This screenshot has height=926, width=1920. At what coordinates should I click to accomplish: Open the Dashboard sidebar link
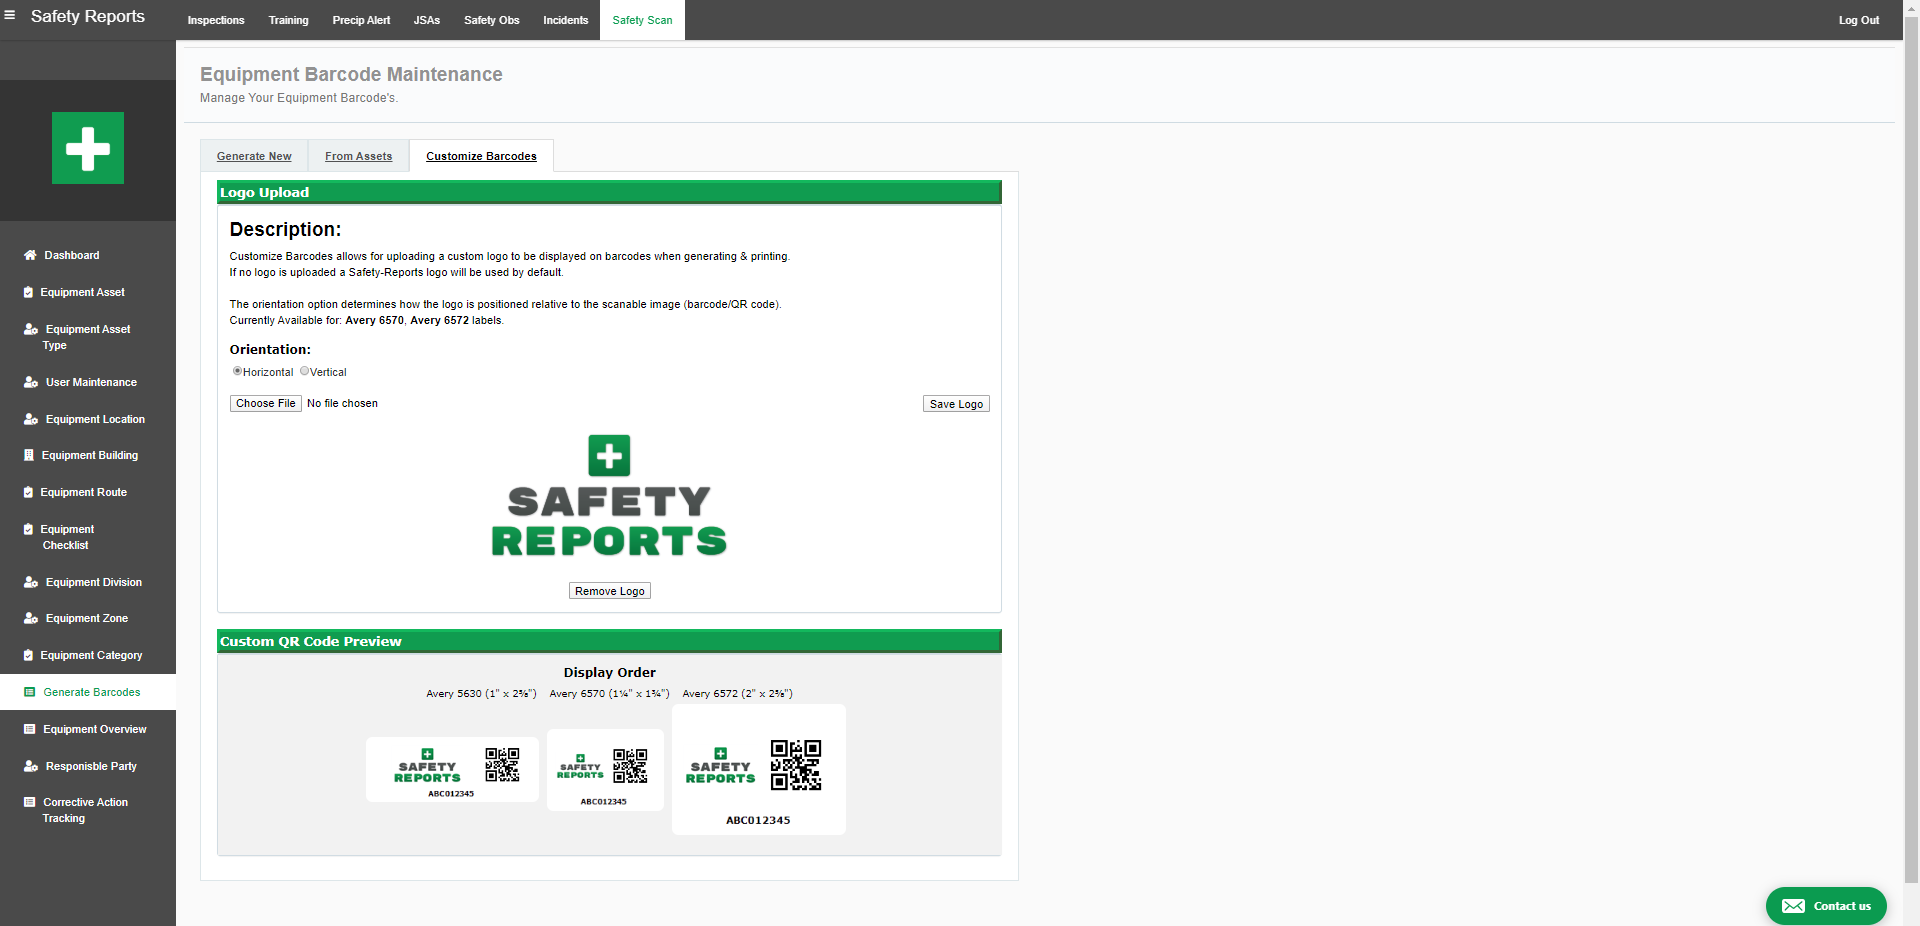click(x=72, y=255)
